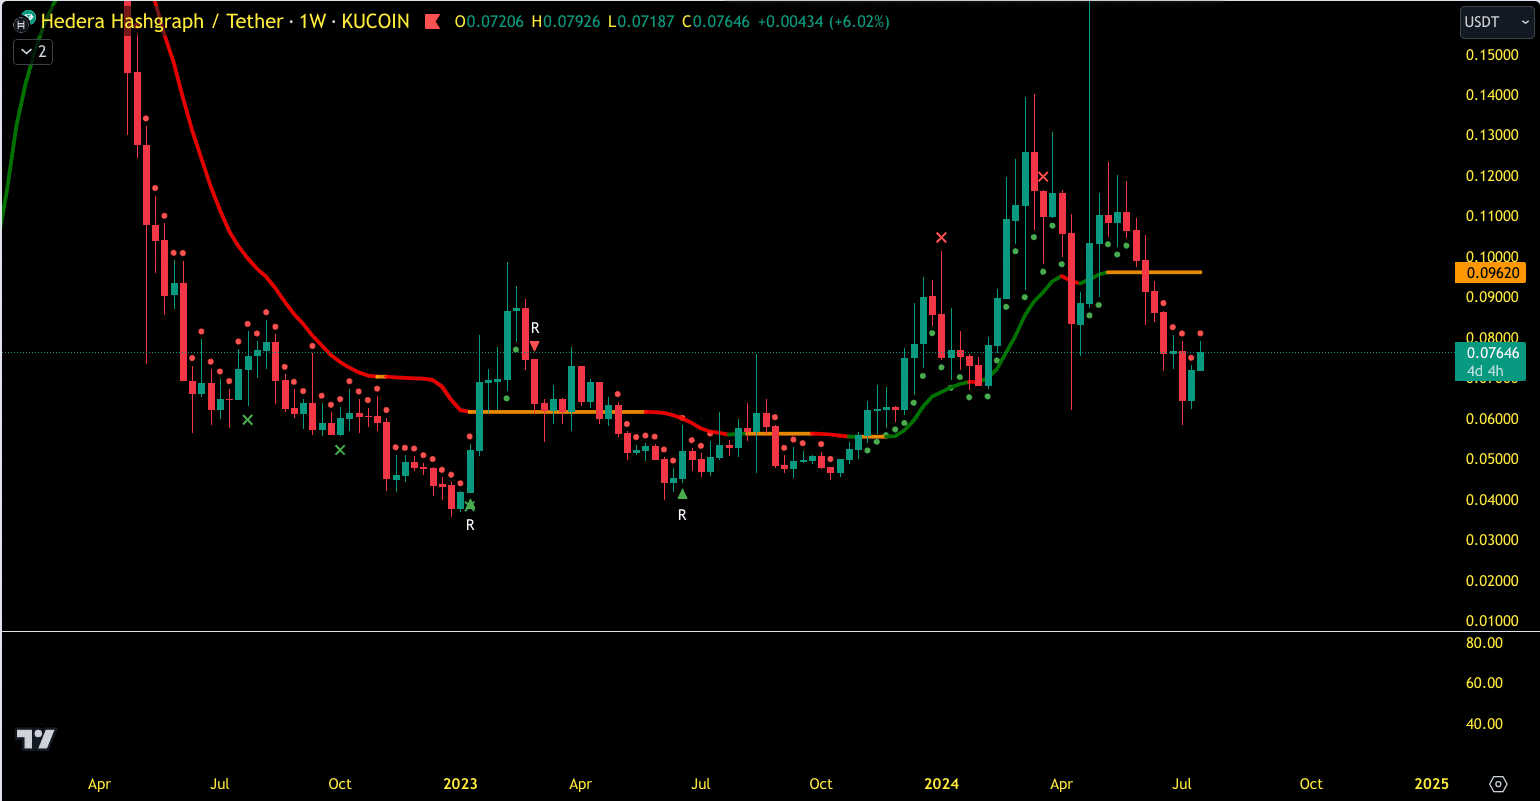Click the R label under July 2023 low
This screenshot has width=1540, height=801.
[682, 515]
